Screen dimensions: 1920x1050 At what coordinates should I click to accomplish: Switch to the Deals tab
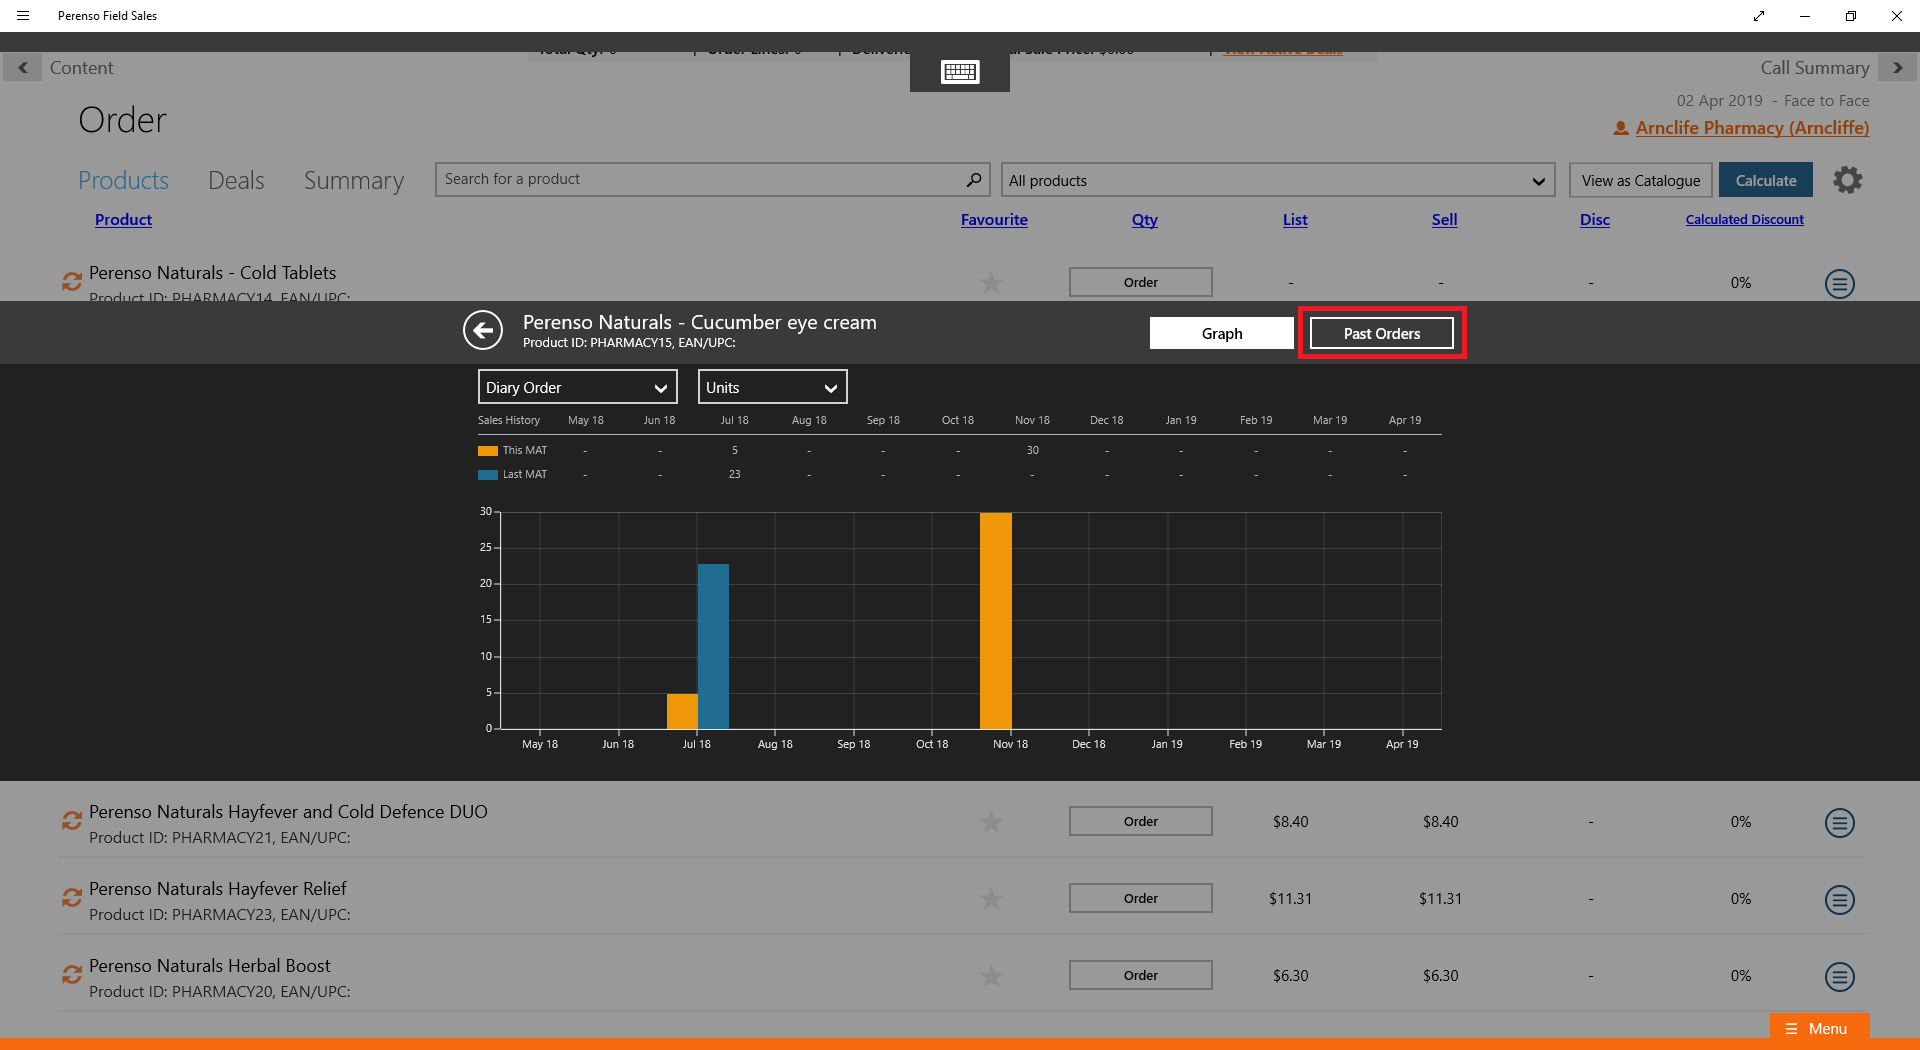(236, 180)
